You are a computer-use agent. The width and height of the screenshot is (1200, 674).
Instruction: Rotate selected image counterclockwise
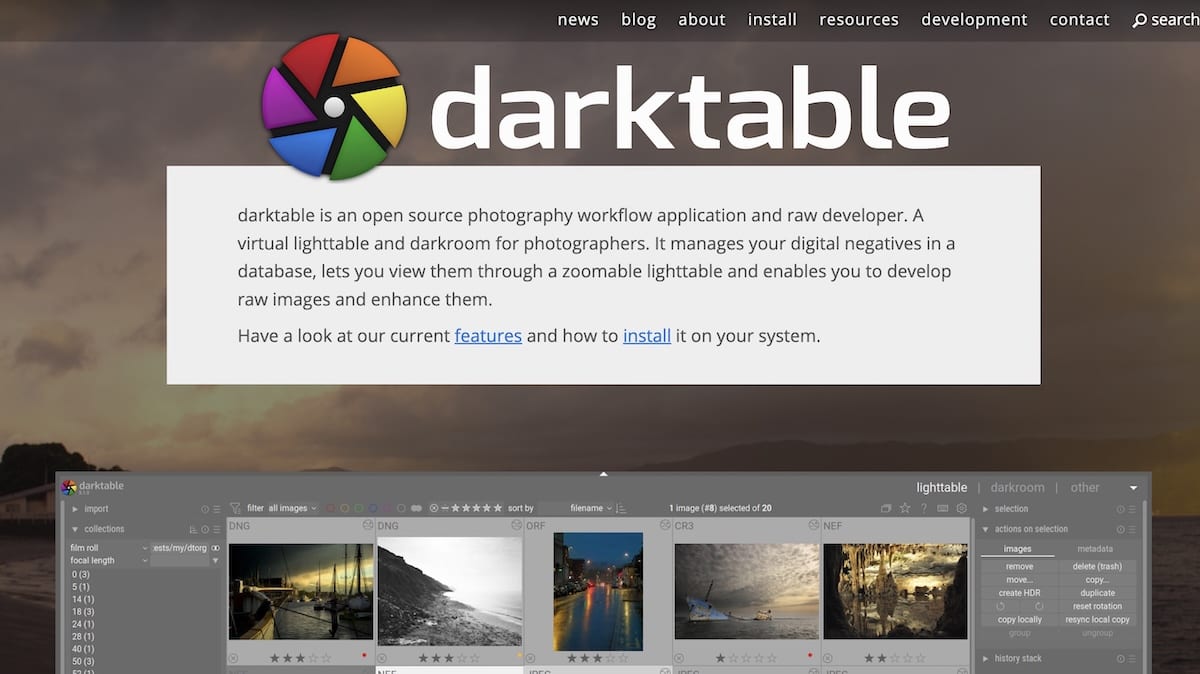[1000, 607]
